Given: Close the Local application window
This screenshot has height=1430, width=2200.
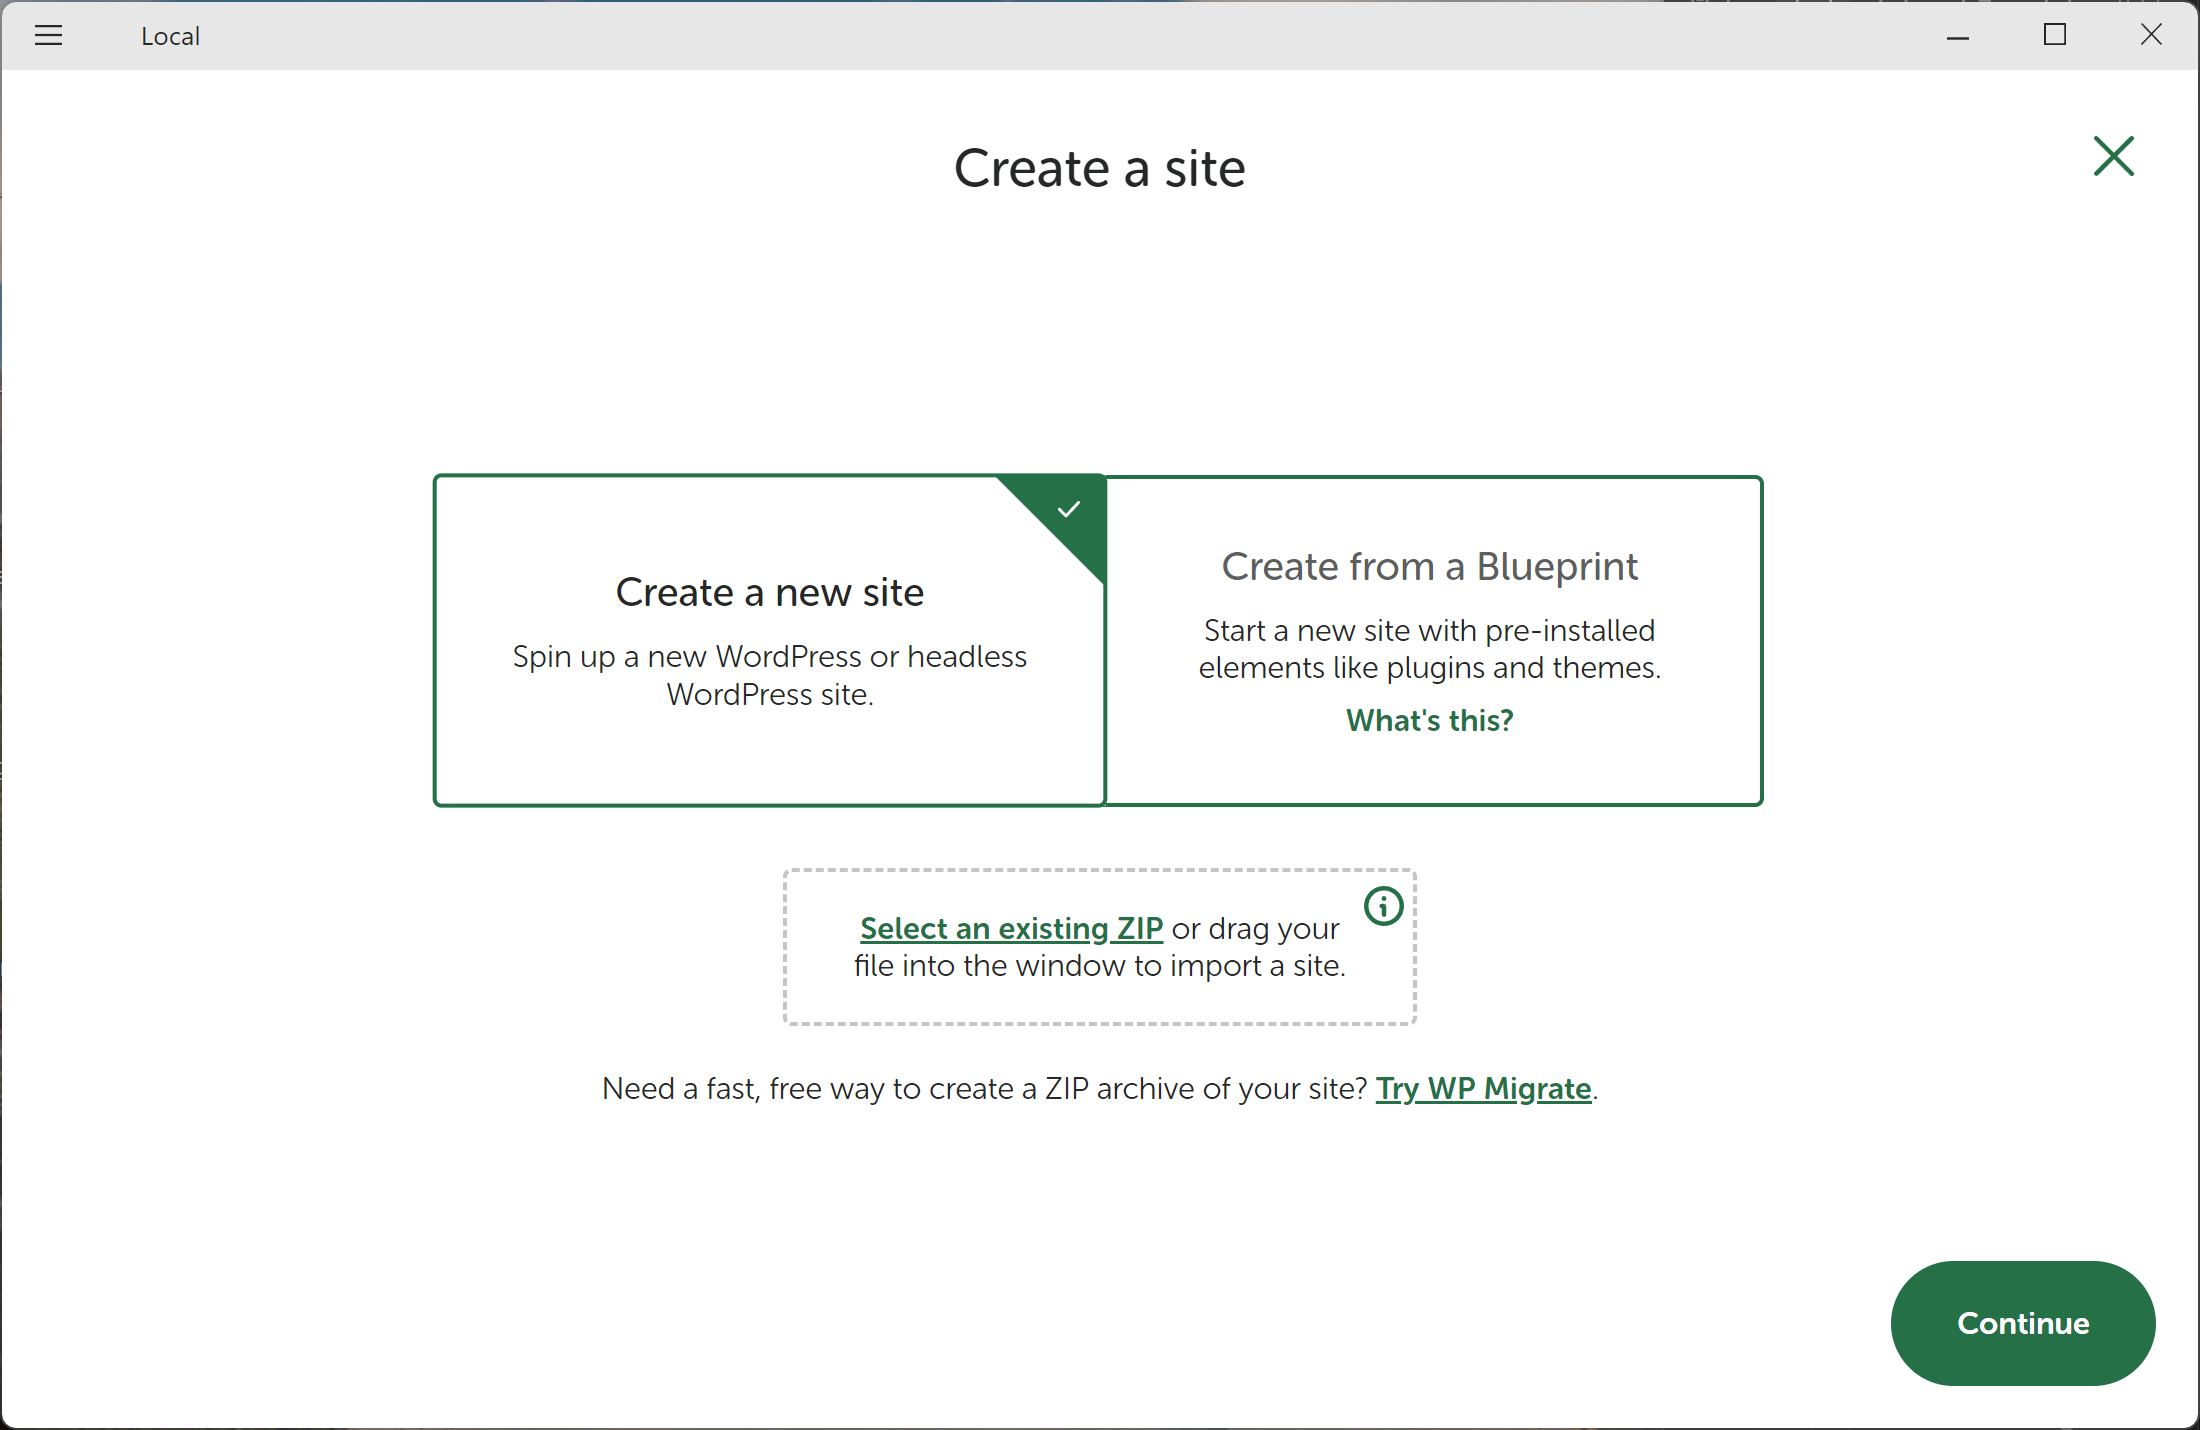Looking at the screenshot, I should (2151, 36).
